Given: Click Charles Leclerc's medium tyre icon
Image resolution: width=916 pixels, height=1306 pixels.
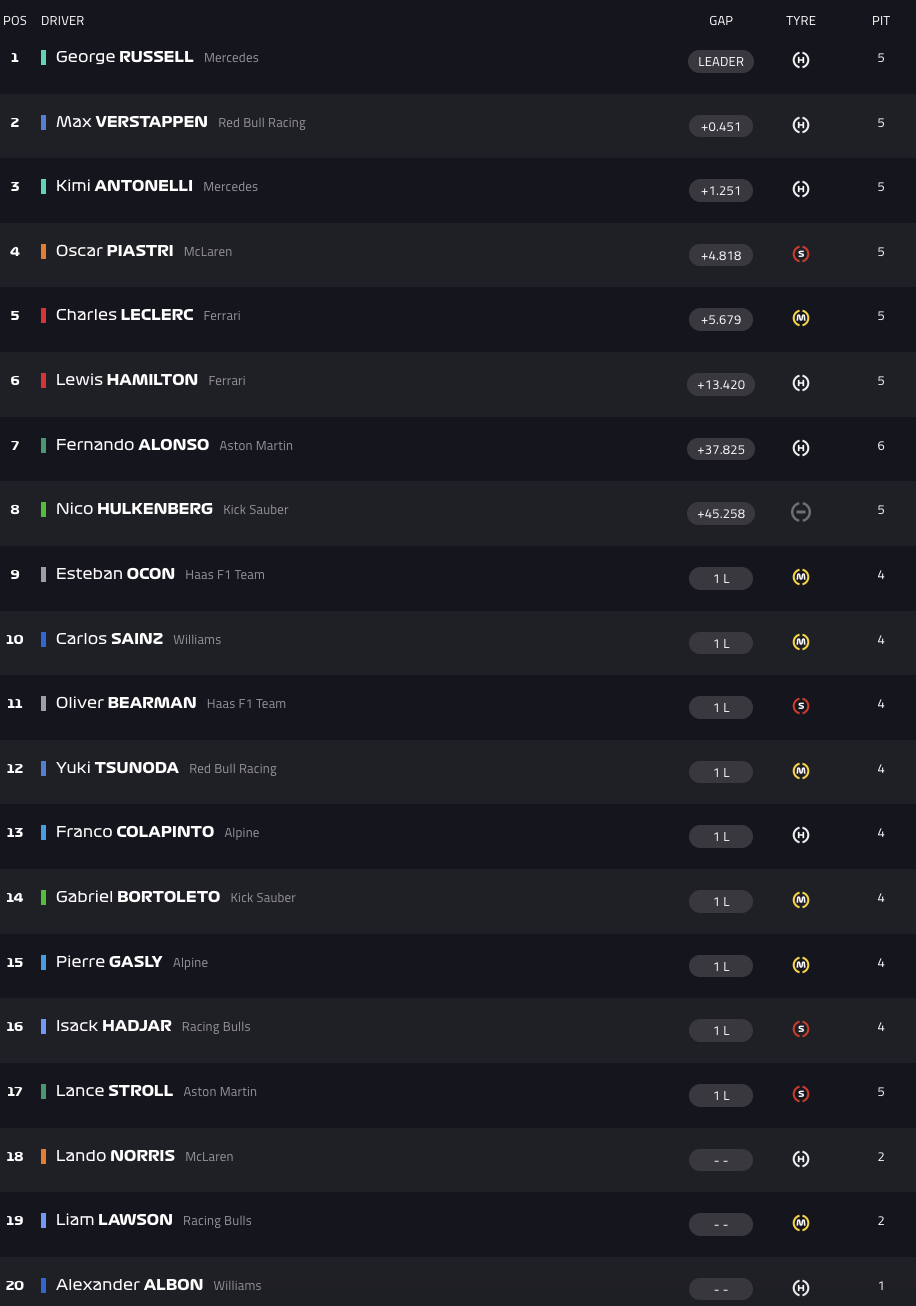Looking at the screenshot, I should tap(800, 318).
